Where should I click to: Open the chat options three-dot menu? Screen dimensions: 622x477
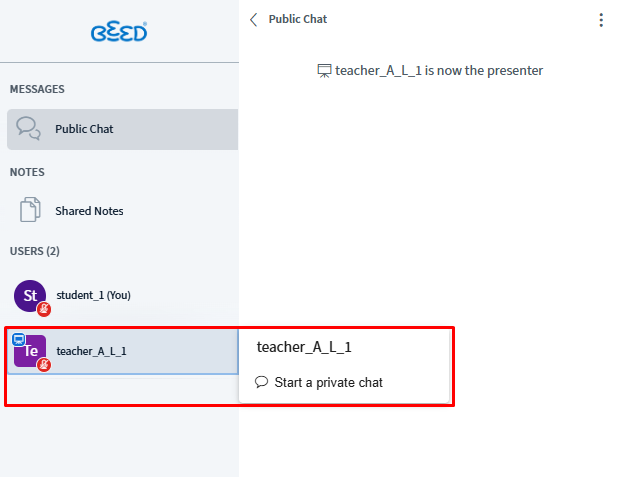[x=601, y=20]
